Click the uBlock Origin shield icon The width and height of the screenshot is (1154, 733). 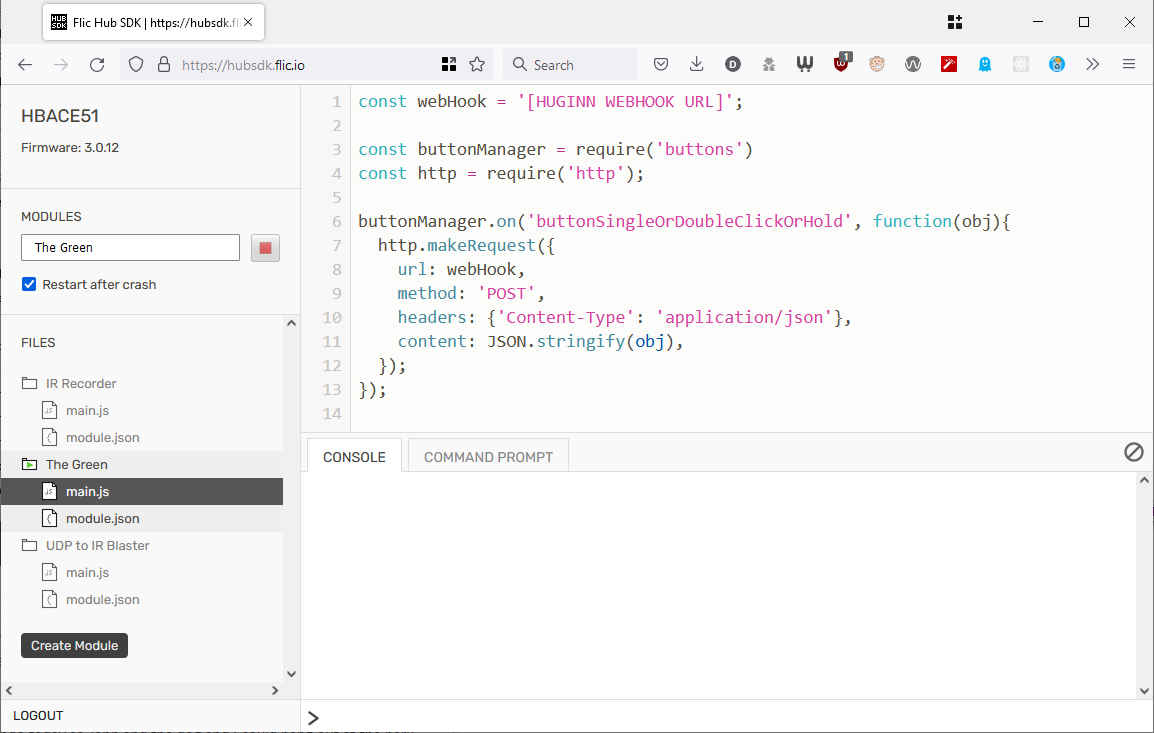tap(842, 65)
